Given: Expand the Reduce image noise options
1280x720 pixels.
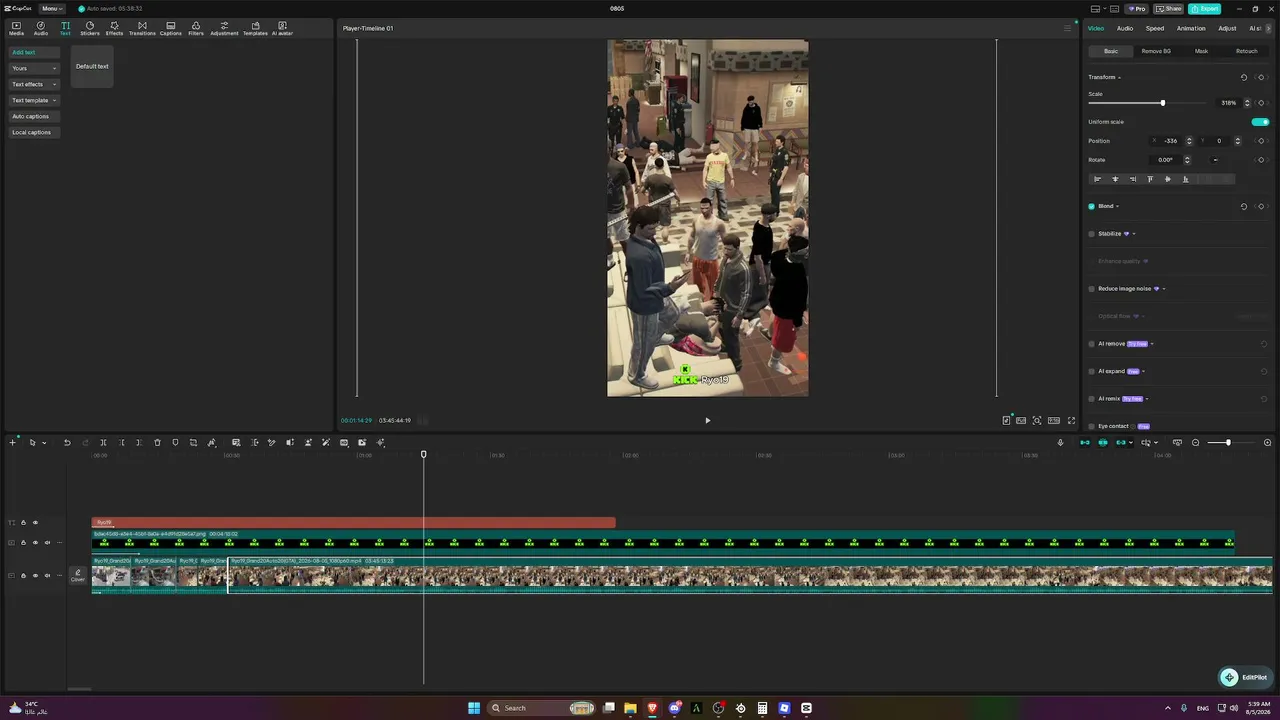Looking at the screenshot, I should point(1164,289).
